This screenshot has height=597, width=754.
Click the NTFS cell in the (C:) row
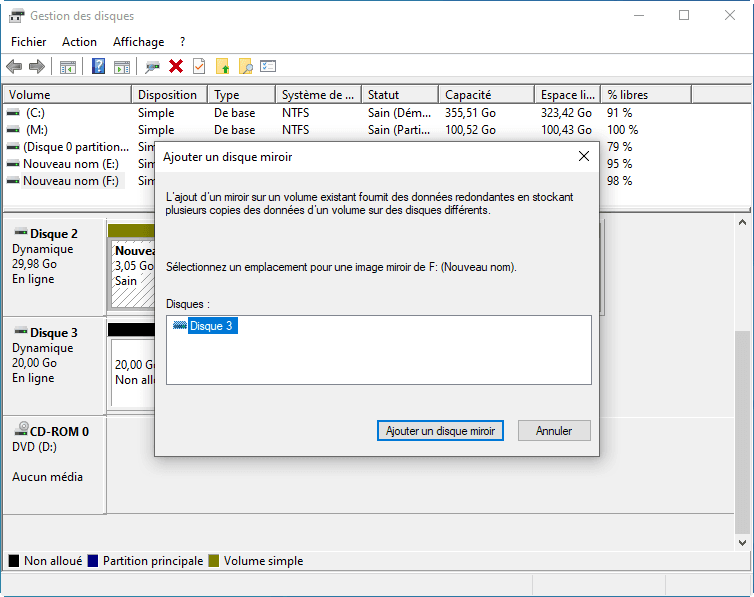(295, 113)
